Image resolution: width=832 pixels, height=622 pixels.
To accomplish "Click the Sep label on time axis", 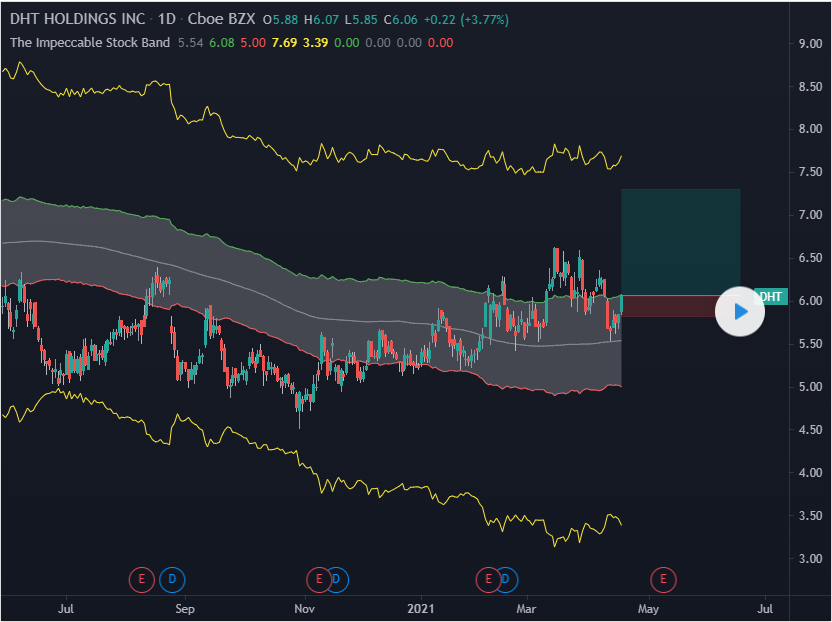I will [x=183, y=607].
